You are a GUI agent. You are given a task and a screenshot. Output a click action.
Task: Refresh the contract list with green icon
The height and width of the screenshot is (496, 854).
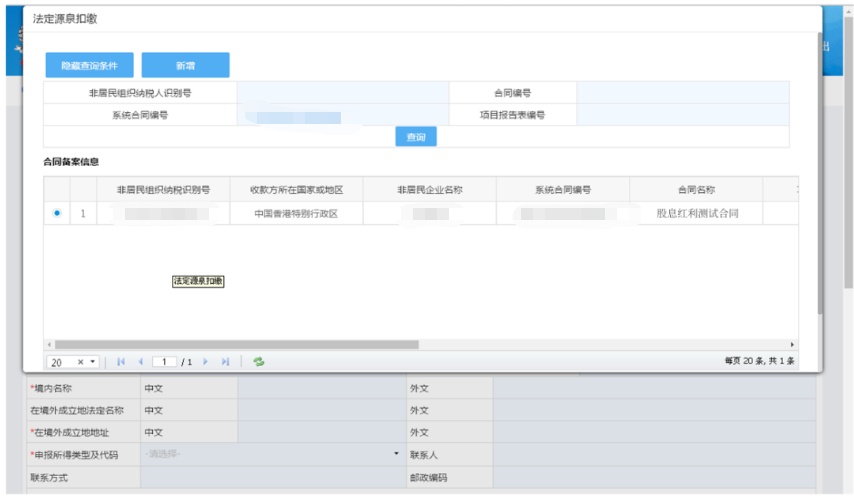pyautogui.click(x=258, y=361)
